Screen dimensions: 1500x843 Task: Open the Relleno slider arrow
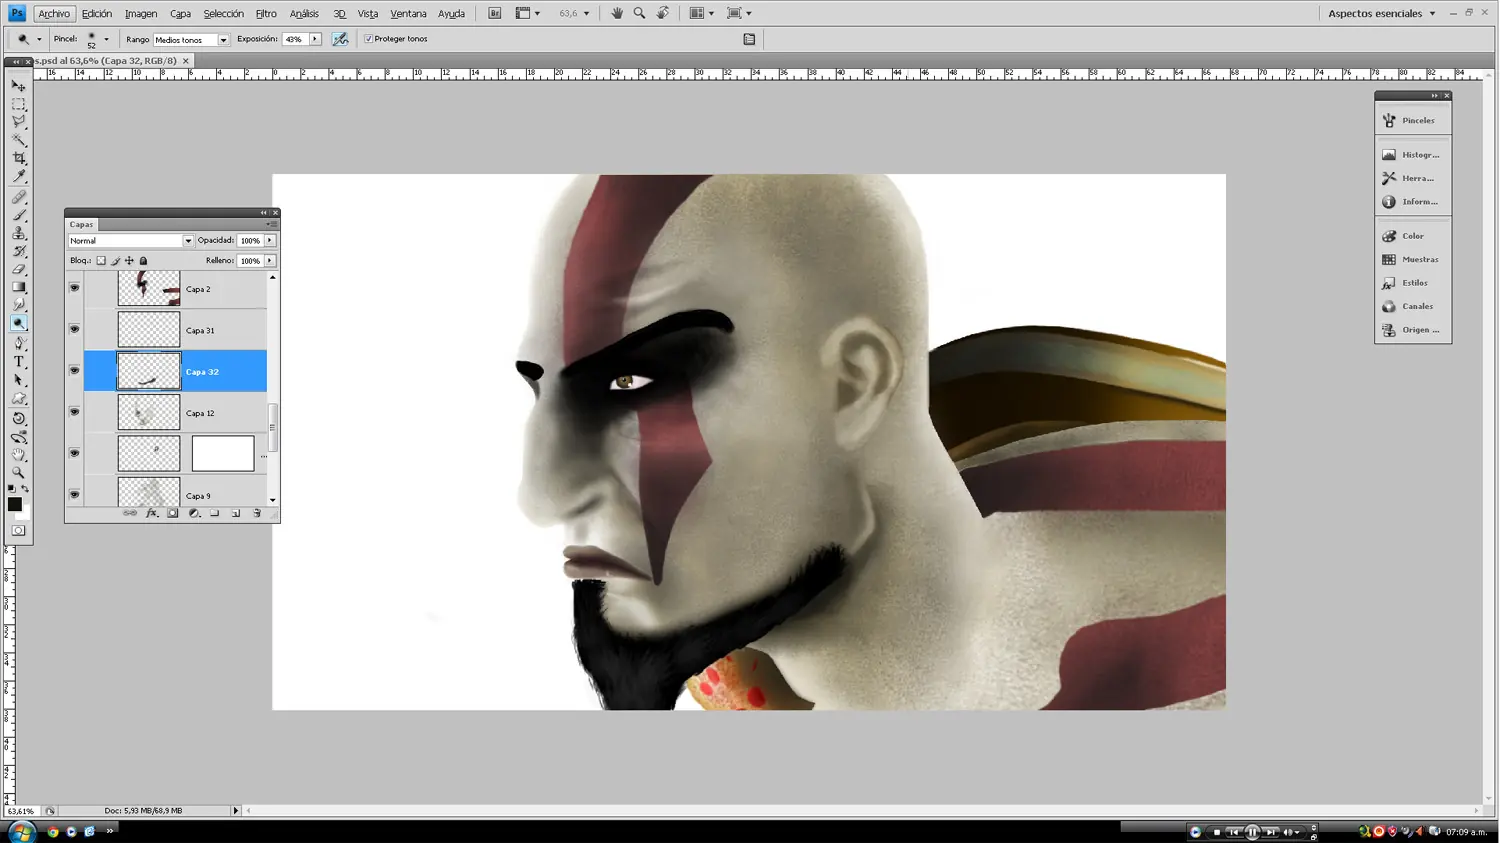click(270, 261)
